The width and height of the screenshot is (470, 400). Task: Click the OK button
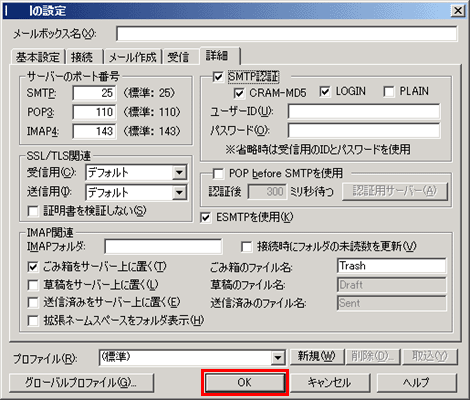245,382
